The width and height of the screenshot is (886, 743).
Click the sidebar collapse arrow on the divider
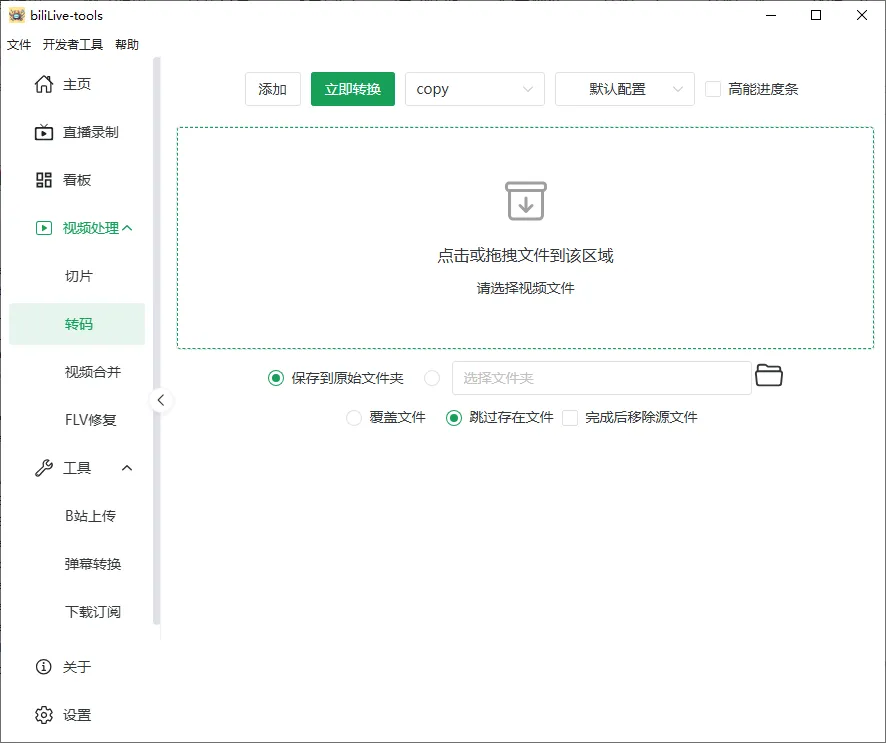[161, 399]
